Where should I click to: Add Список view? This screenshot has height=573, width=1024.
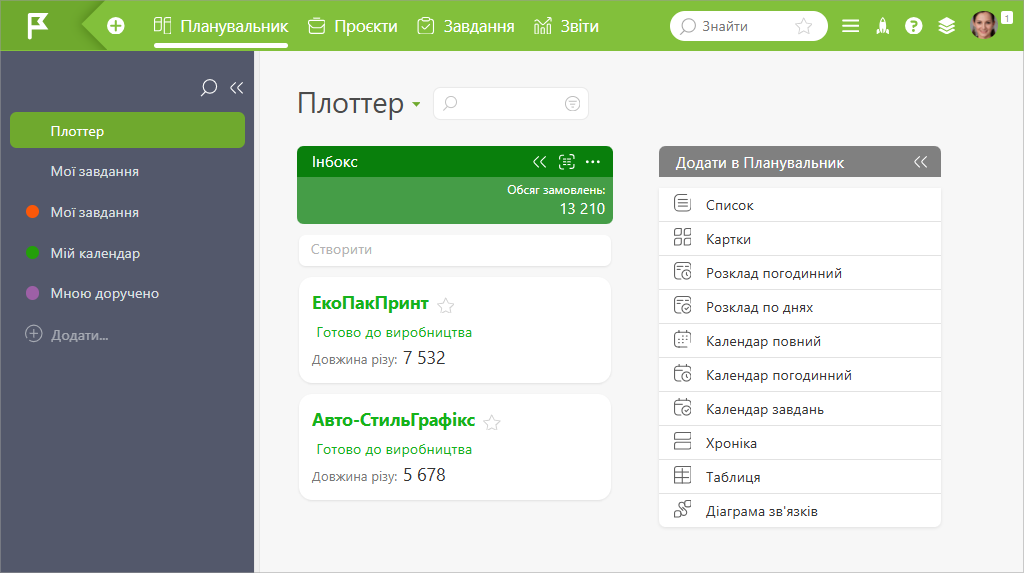click(x=800, y=205)
